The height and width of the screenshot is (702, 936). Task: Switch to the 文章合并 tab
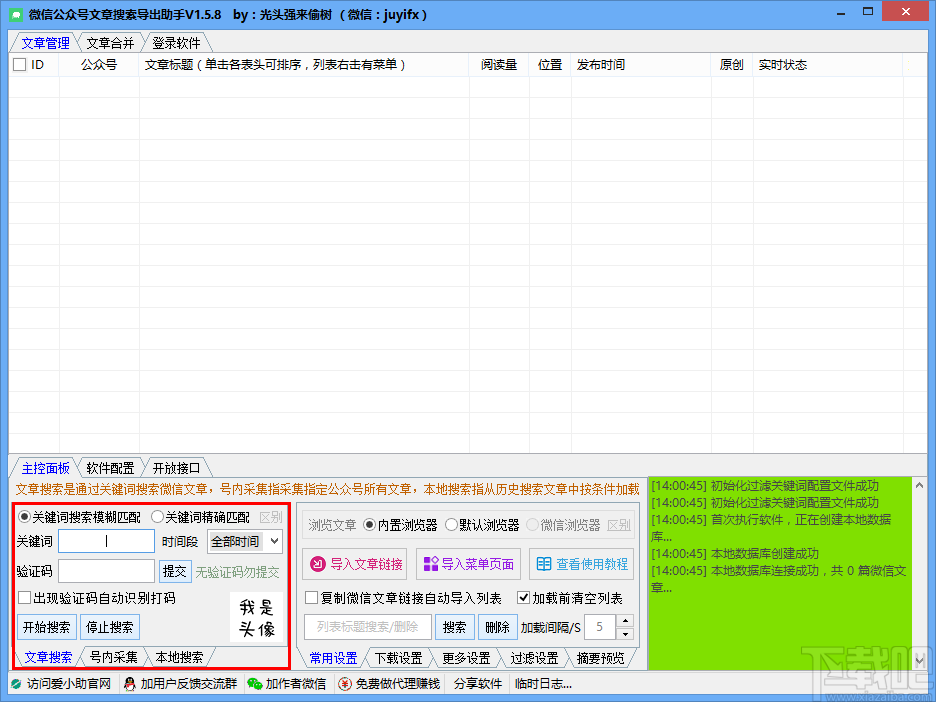[x=110, y=43]
